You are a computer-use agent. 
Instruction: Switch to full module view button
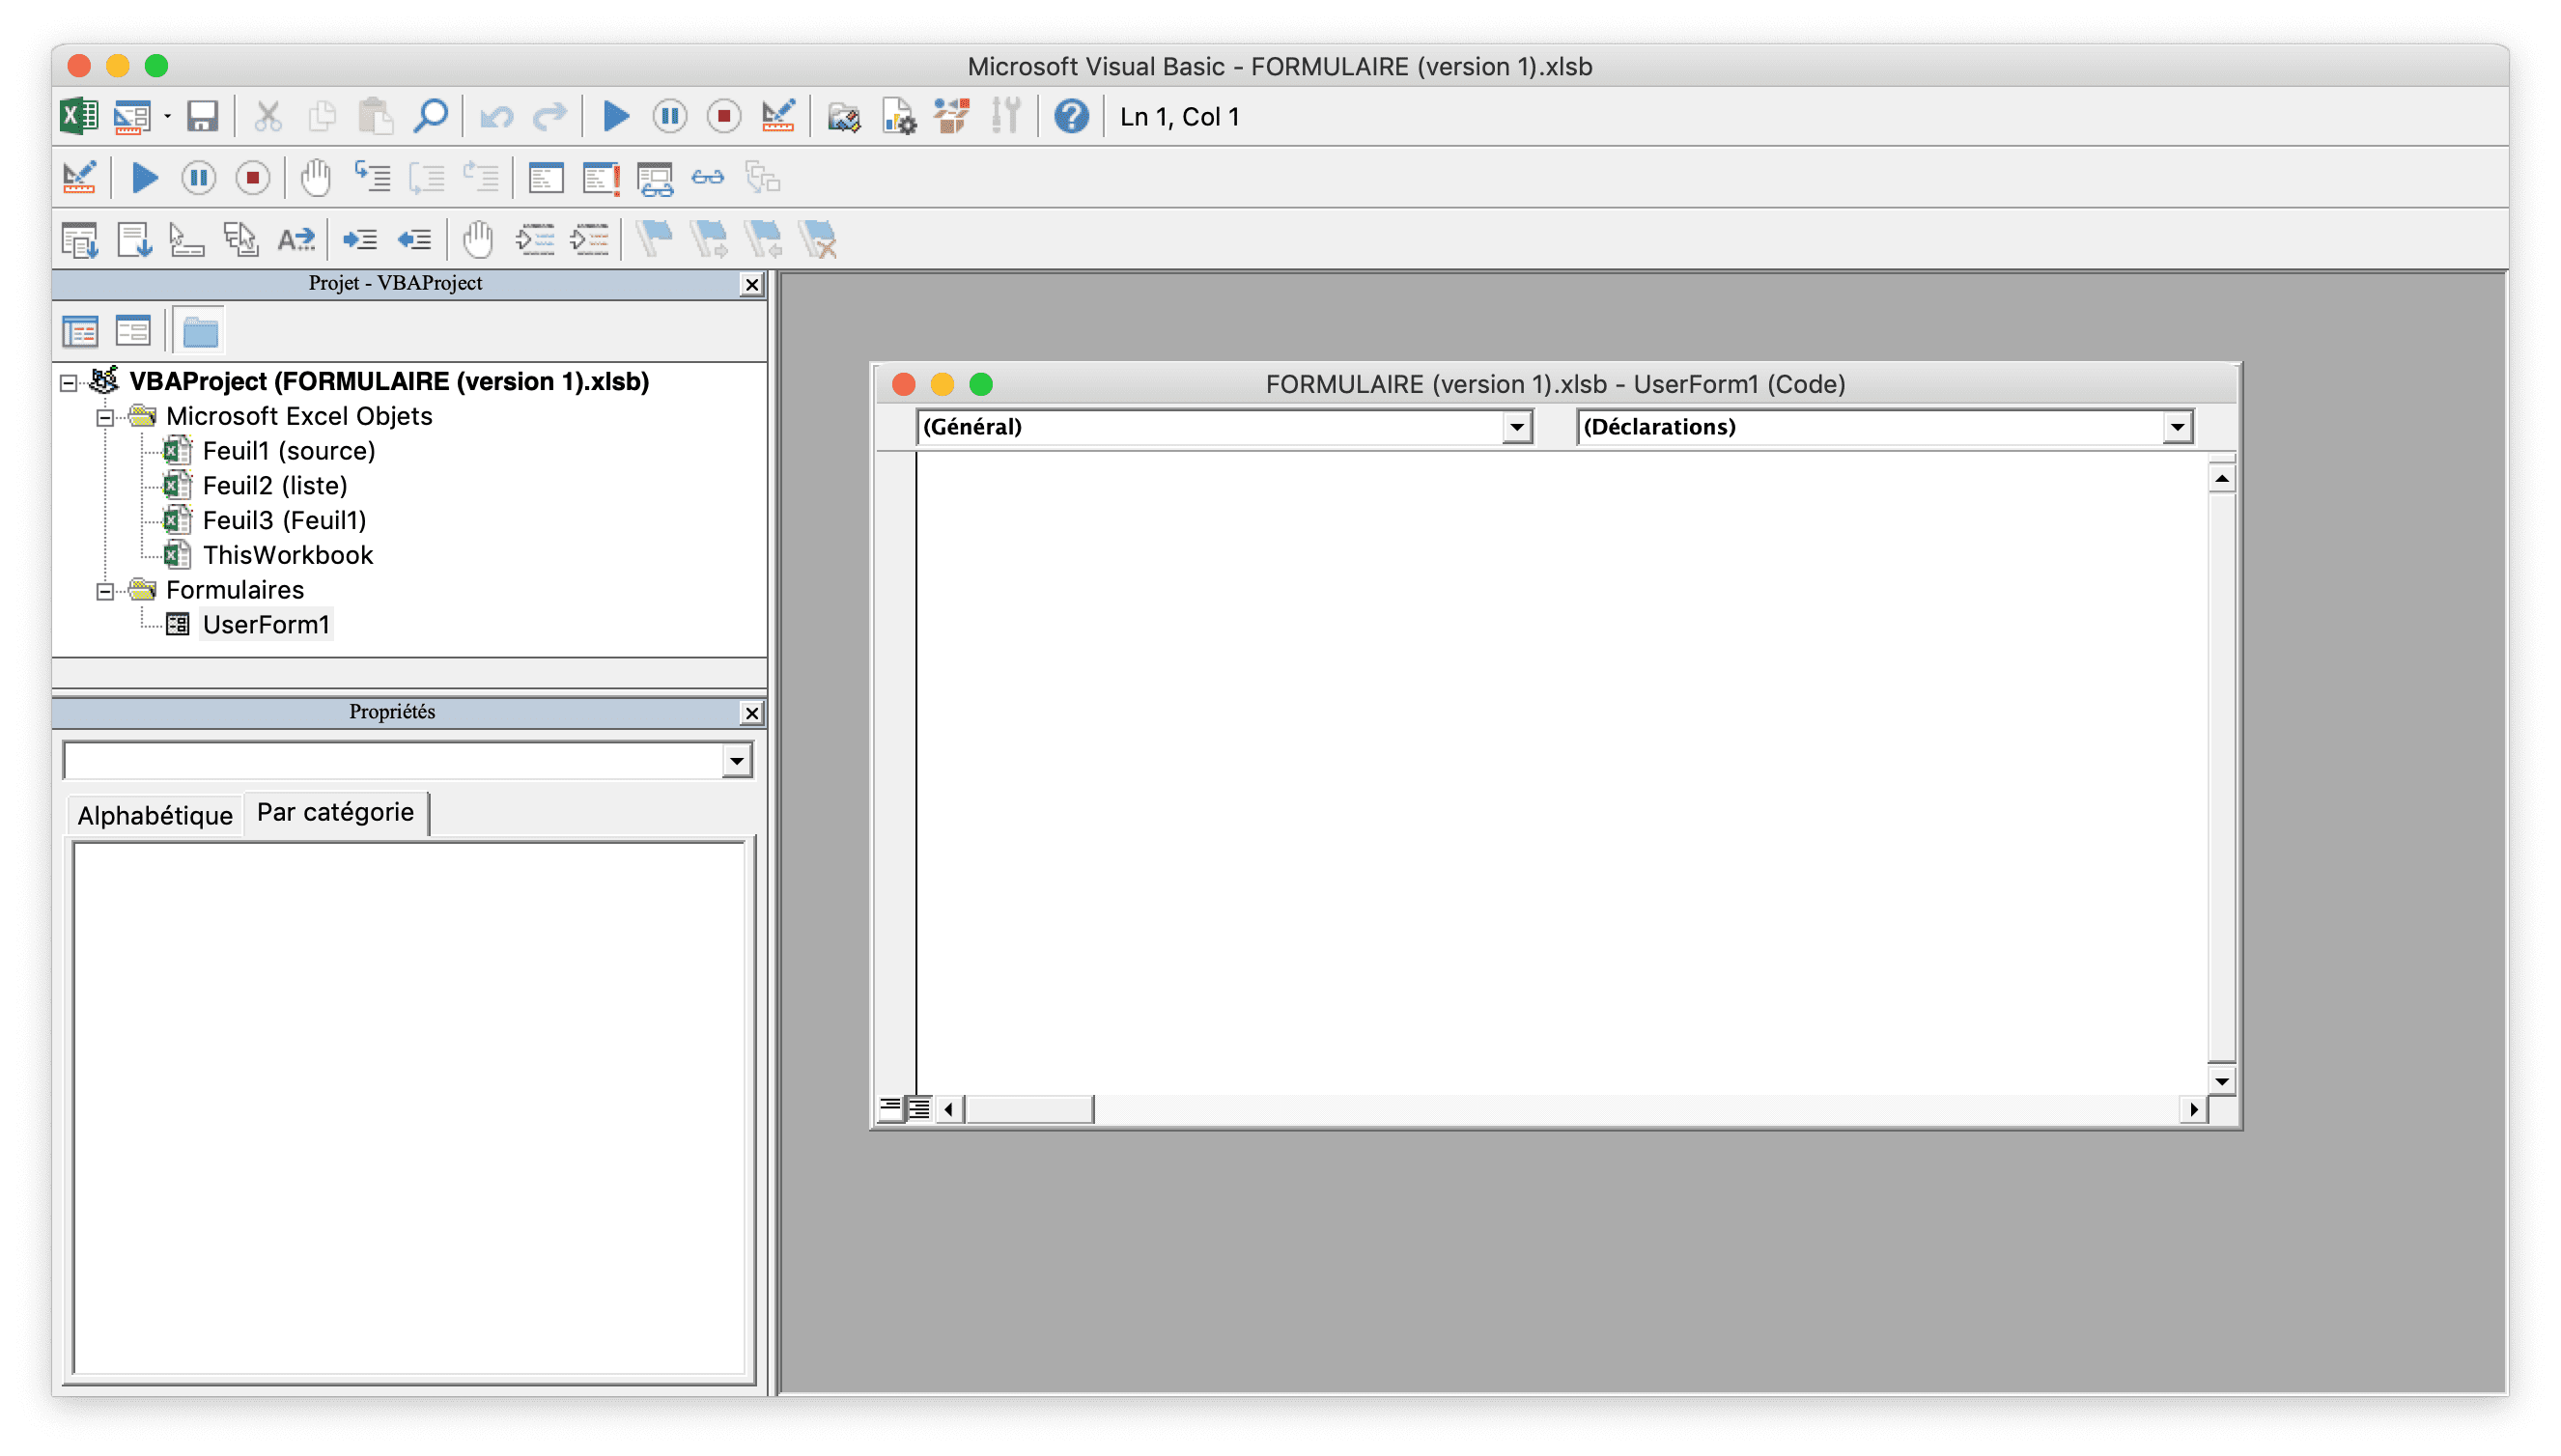pyautogui.click(x=919, y=1108)
